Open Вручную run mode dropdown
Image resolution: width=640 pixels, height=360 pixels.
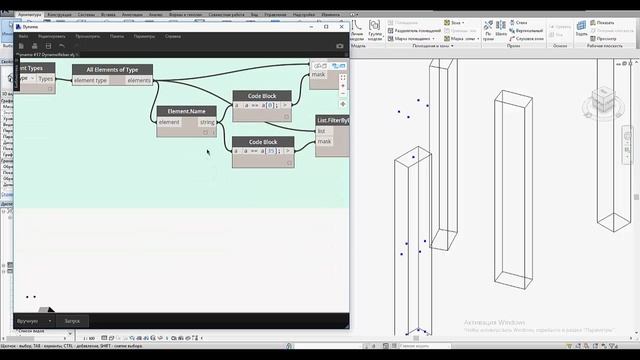(x=34, y=321)
